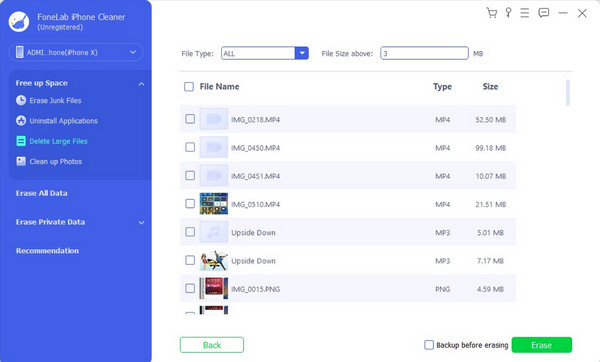The image size is (600, 362).
Task: Collapse the Free up Space section
Action: point(141,84)
